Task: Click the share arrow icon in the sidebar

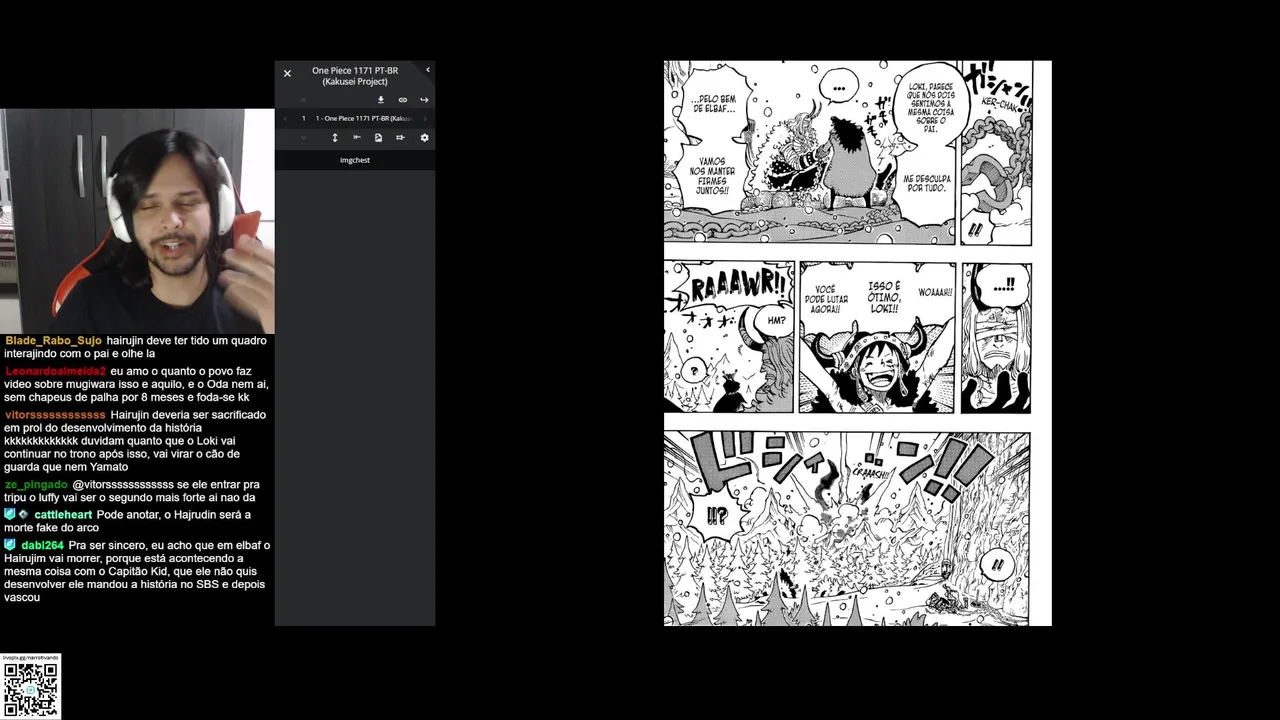Action: pyautogui.click(x=424, y=100)
